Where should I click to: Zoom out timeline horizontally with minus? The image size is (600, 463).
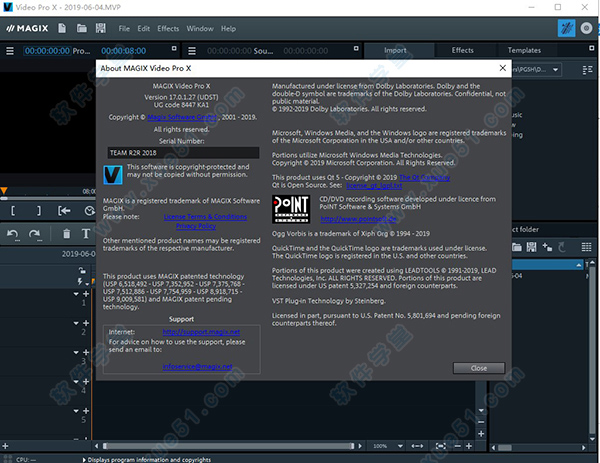click(x=457, y=446)
